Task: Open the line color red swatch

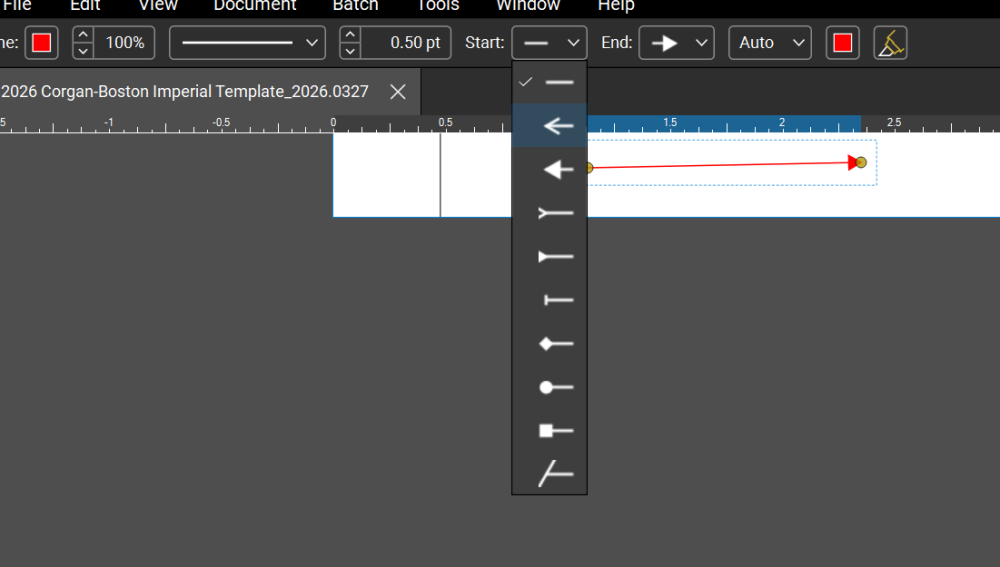Action: [41, 43]
